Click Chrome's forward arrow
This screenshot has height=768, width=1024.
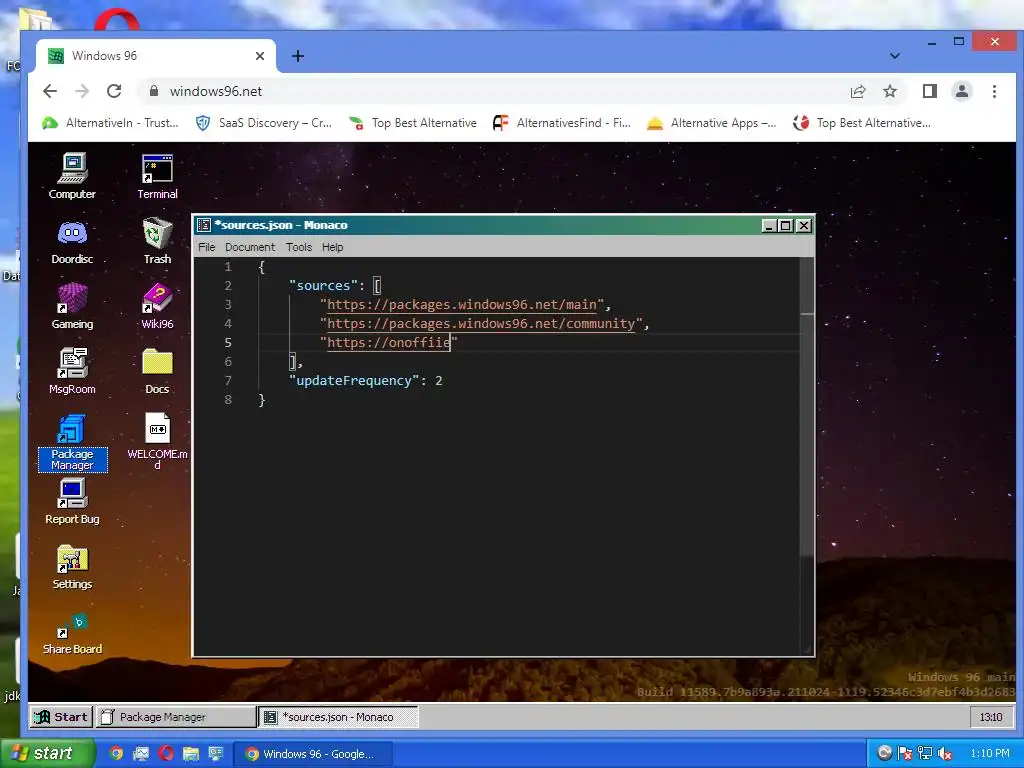point(82,91)
